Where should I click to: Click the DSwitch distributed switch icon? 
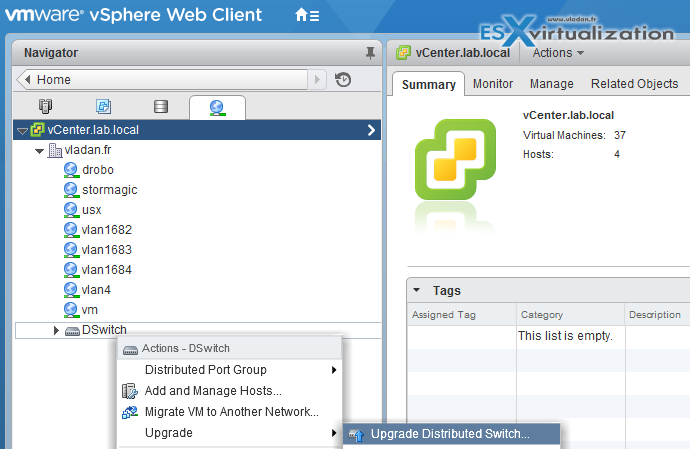click(x=72, y=331)
